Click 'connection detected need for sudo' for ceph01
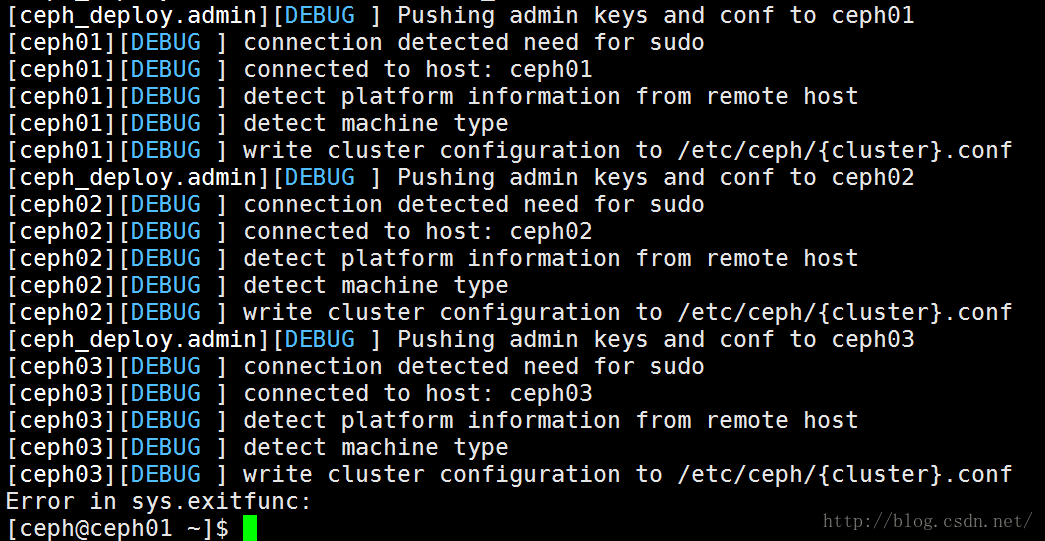This screenshot has width=1045, height=541. point(474,43)
